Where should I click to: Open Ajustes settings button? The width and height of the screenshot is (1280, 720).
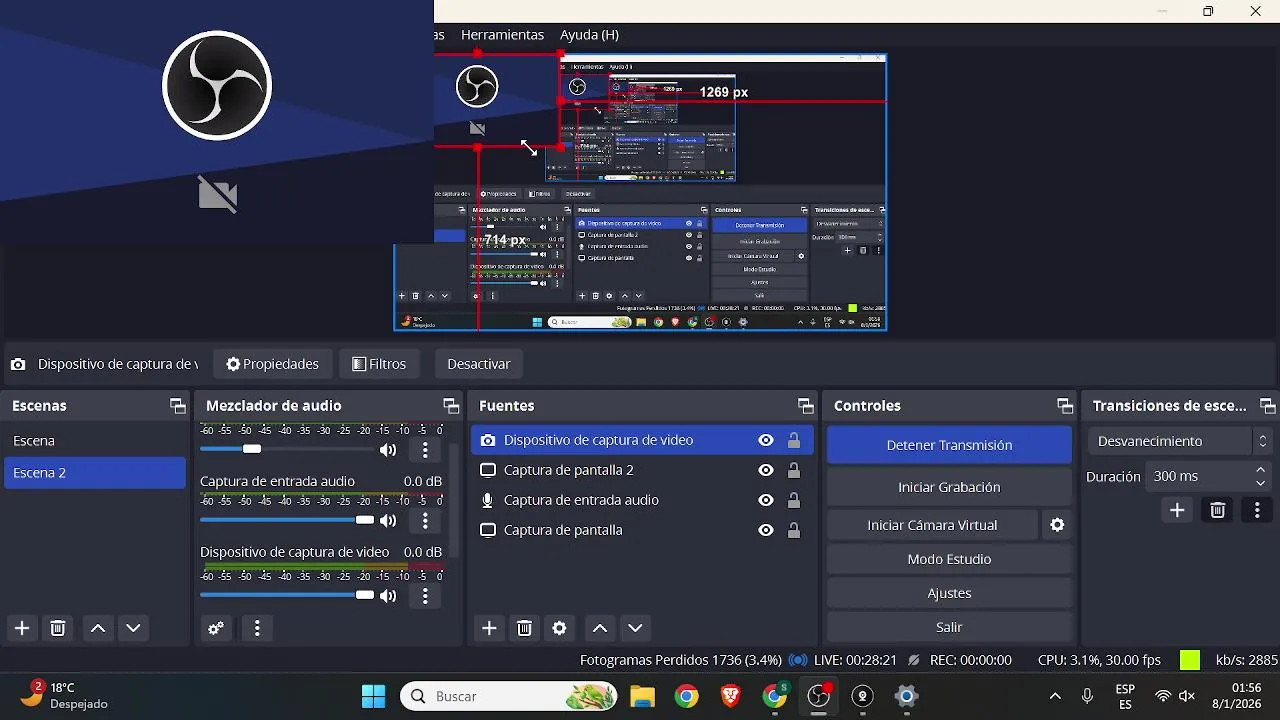949,593
